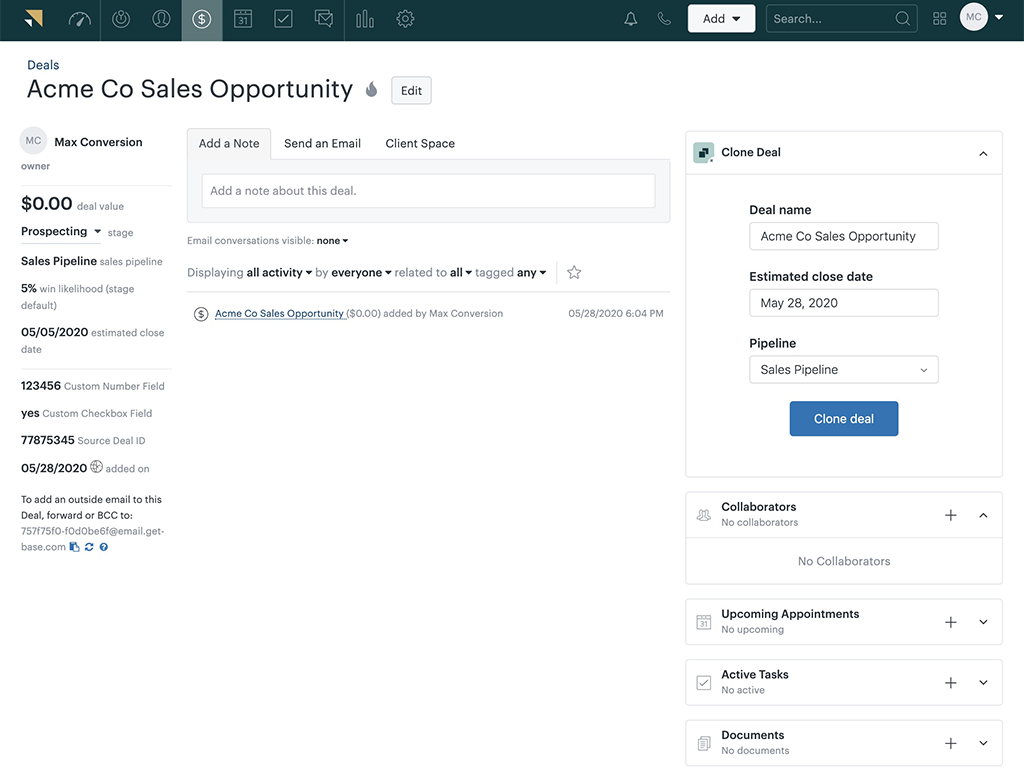Toggle the star filter in activity feed
1024x768 pixels.
[x=574, y=272]
